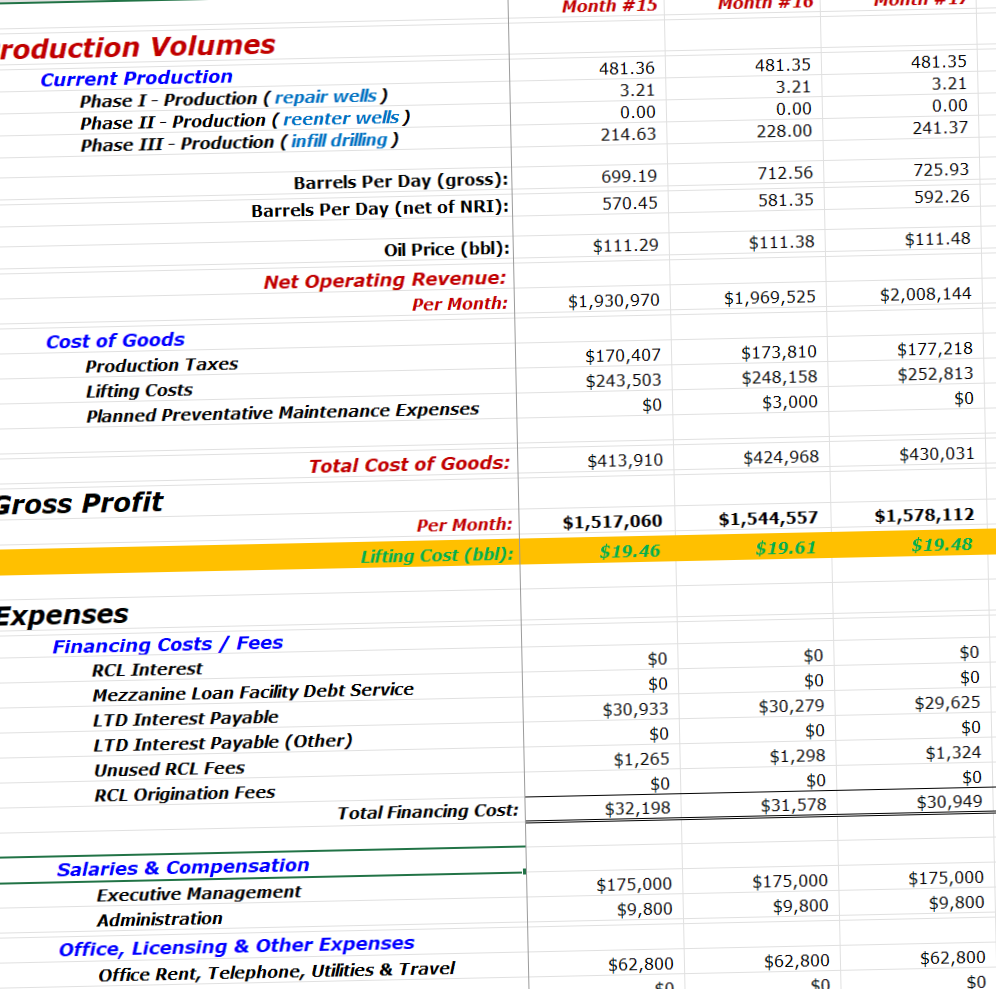996x989 pixels.
Task: Click lifting costs cell $252,813
Action: click(x=935, y=374)
